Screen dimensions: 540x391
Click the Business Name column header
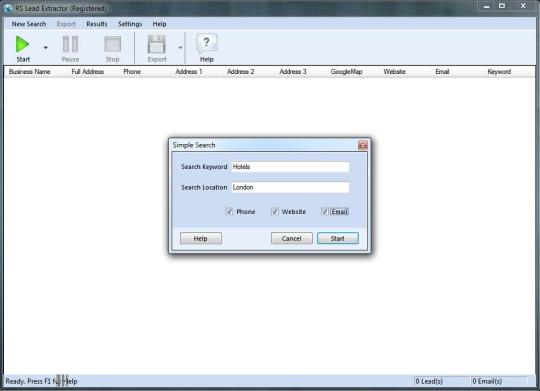pos(30,72)
